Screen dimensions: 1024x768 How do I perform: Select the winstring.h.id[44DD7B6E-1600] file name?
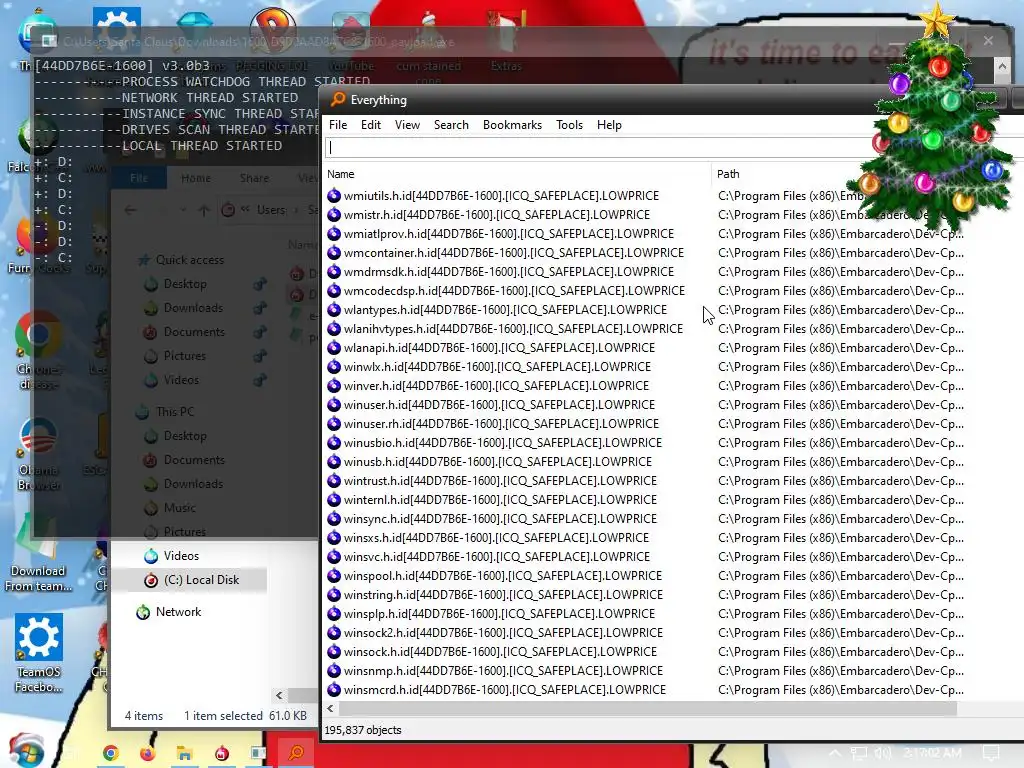tap(504, 594)
